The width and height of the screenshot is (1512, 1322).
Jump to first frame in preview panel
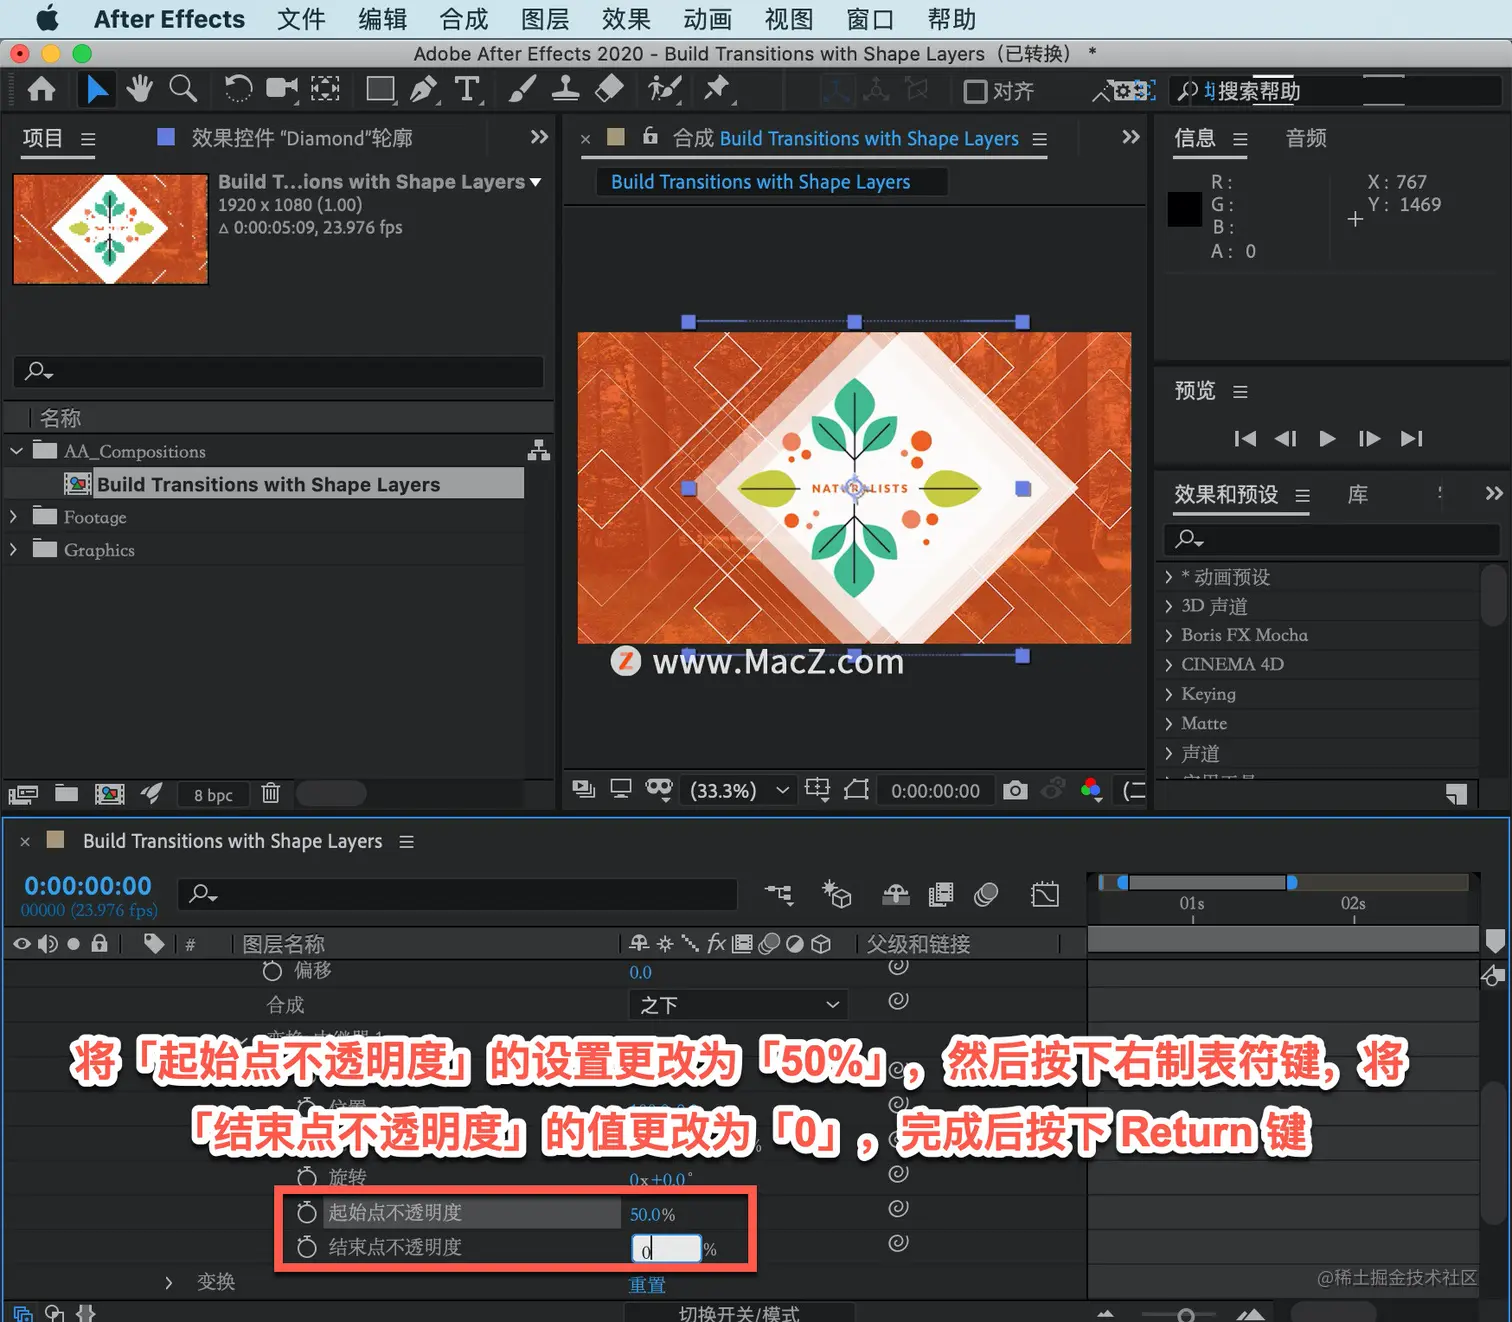tap(1245, 438)
